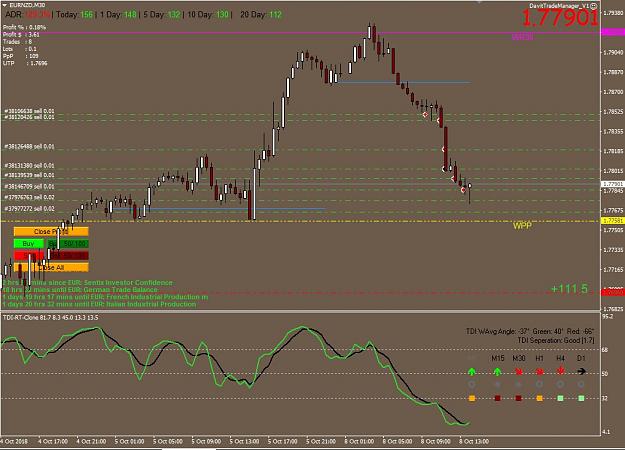
Task: Click order label #37976763 sell 0.02
Action: coord(29,197)
